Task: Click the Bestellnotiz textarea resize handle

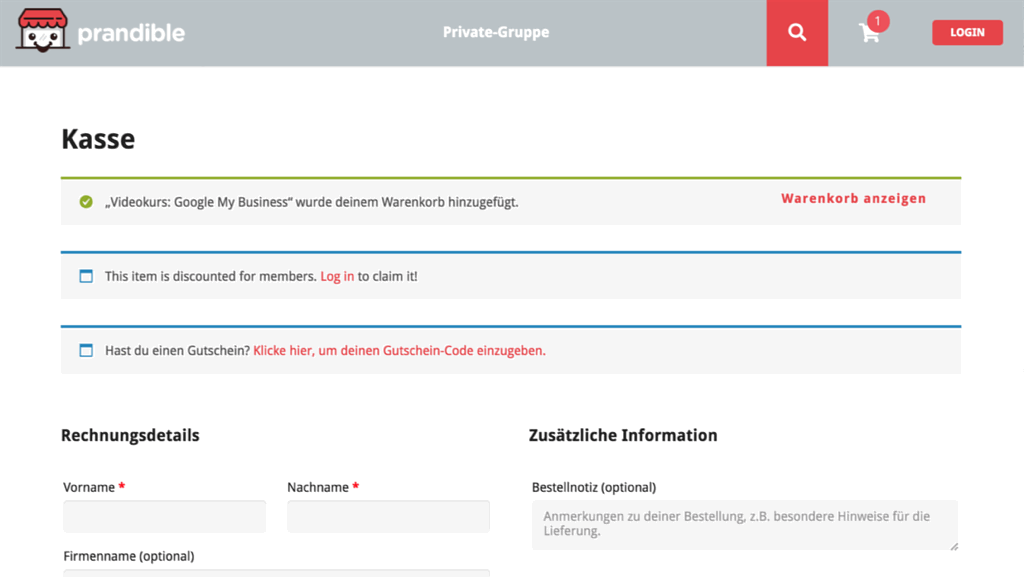Action: point(953,546)
